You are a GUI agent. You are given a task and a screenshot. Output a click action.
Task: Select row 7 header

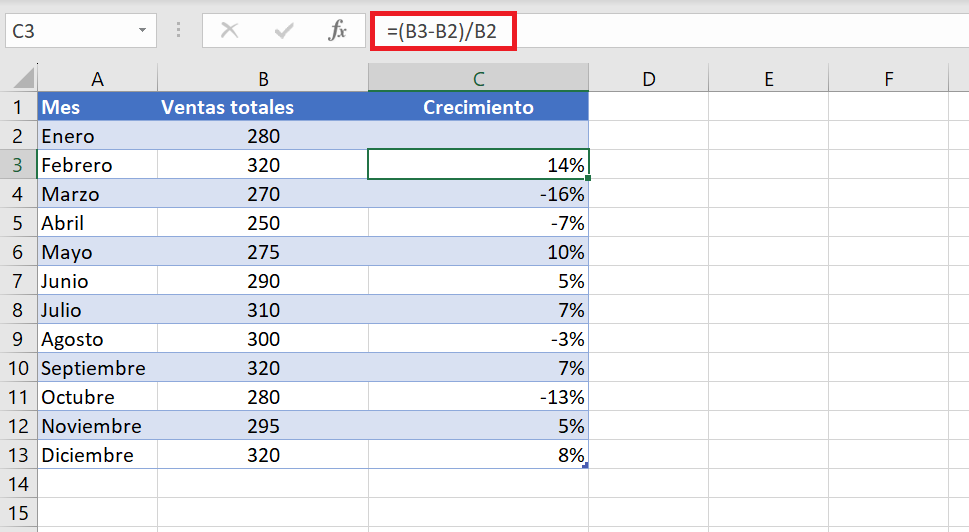(x=18, y=281)
